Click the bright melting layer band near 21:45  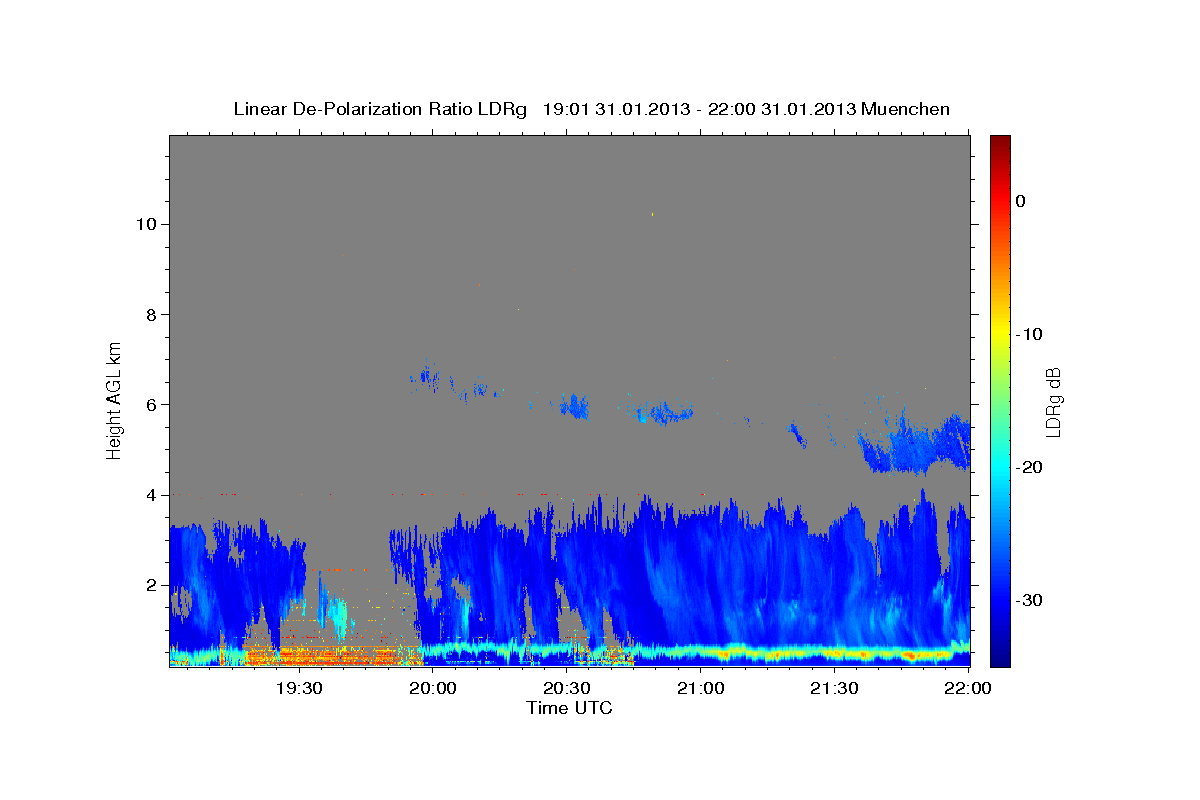(x=900, y=653)
